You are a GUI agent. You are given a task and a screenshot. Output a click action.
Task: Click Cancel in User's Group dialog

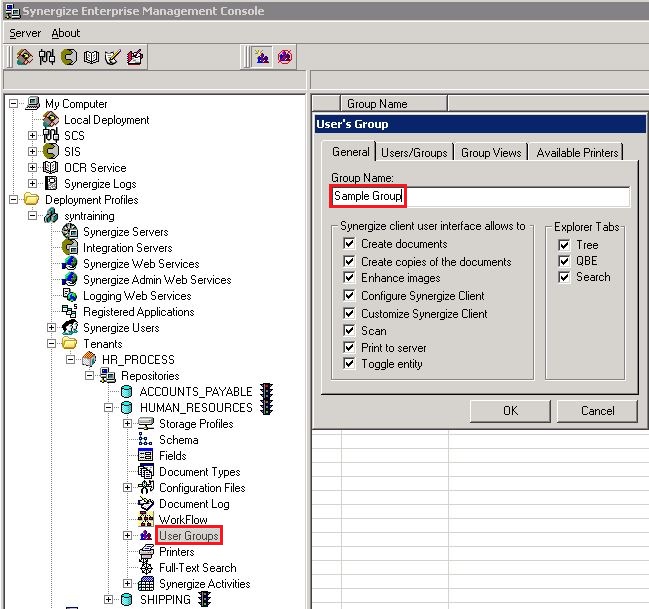597,411
